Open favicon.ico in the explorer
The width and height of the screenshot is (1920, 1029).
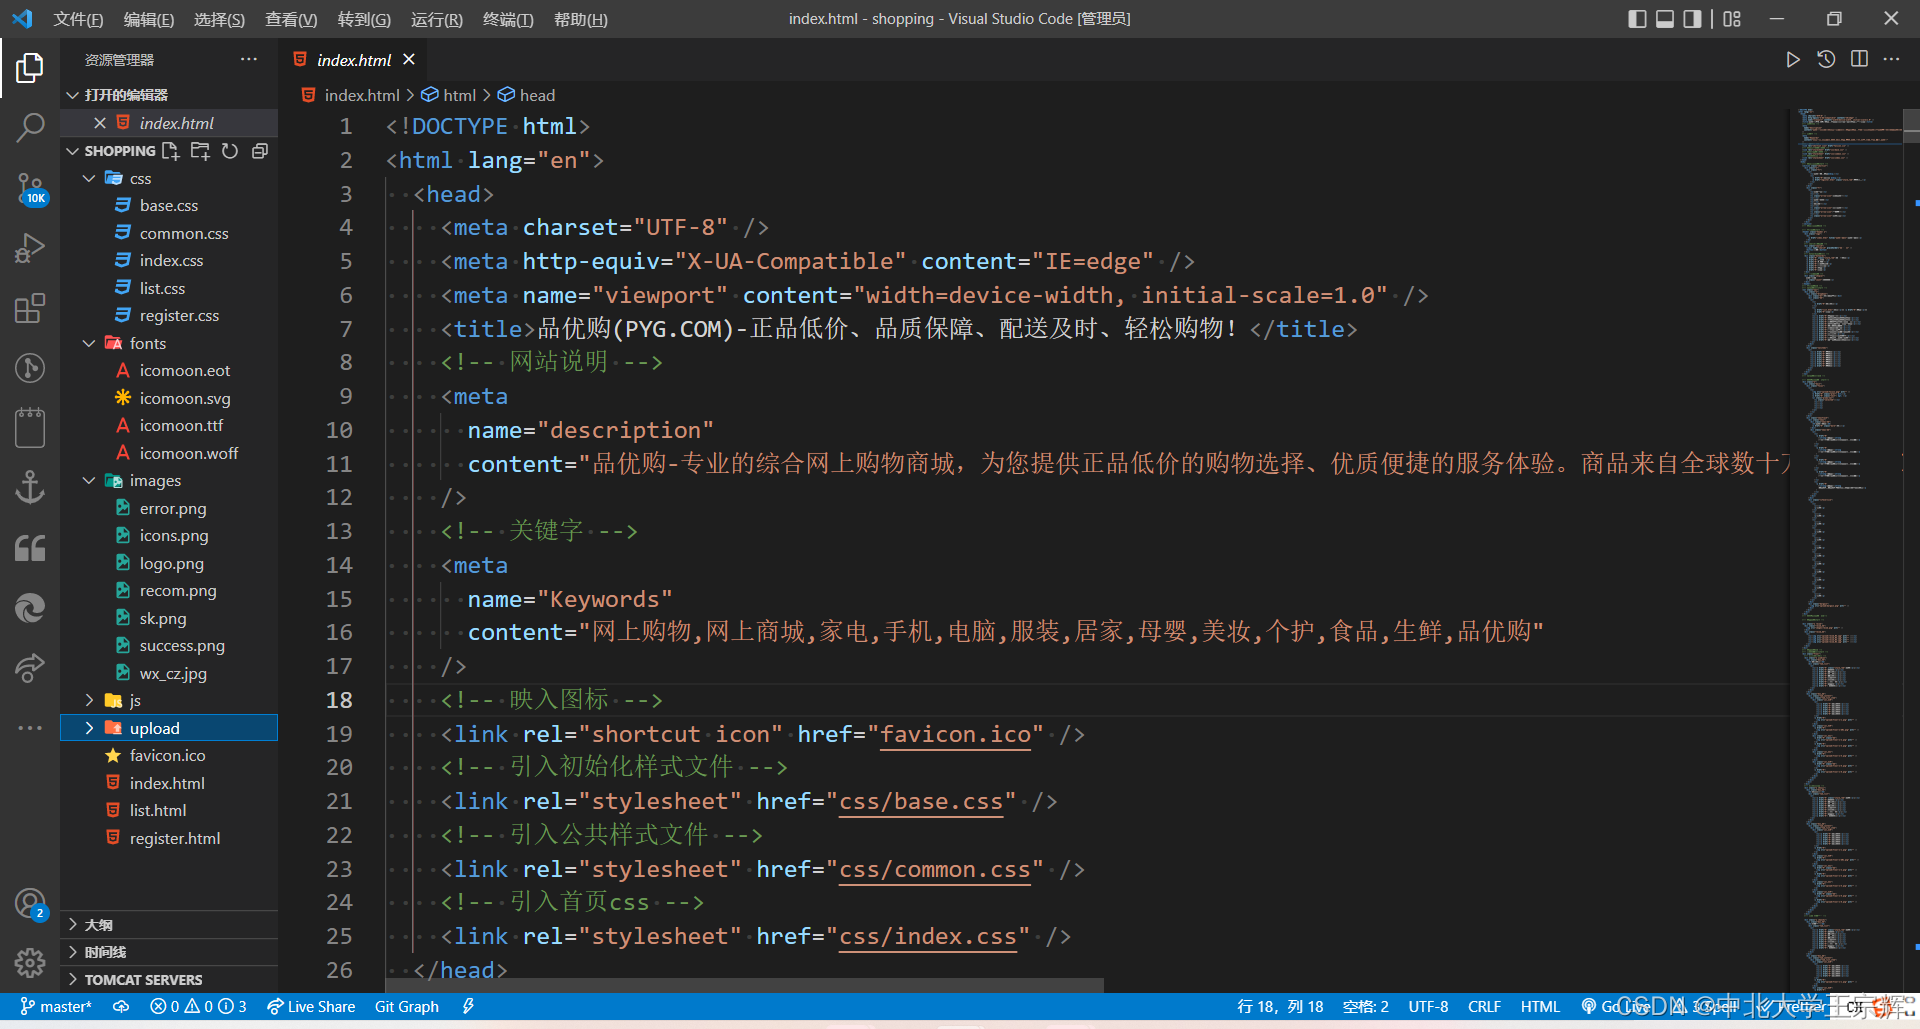coord(167,756)
